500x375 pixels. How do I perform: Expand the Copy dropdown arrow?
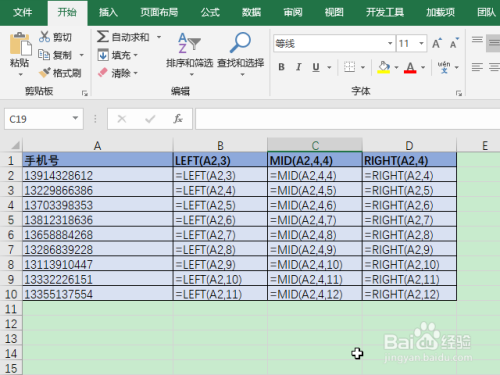[81, 55]
